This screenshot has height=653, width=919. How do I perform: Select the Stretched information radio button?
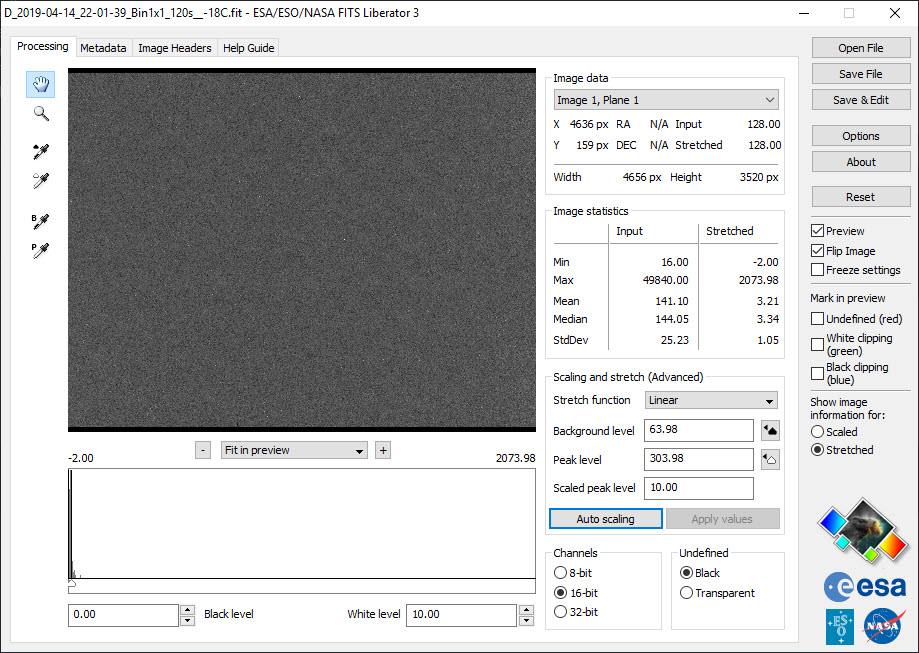tap(818, 450)
